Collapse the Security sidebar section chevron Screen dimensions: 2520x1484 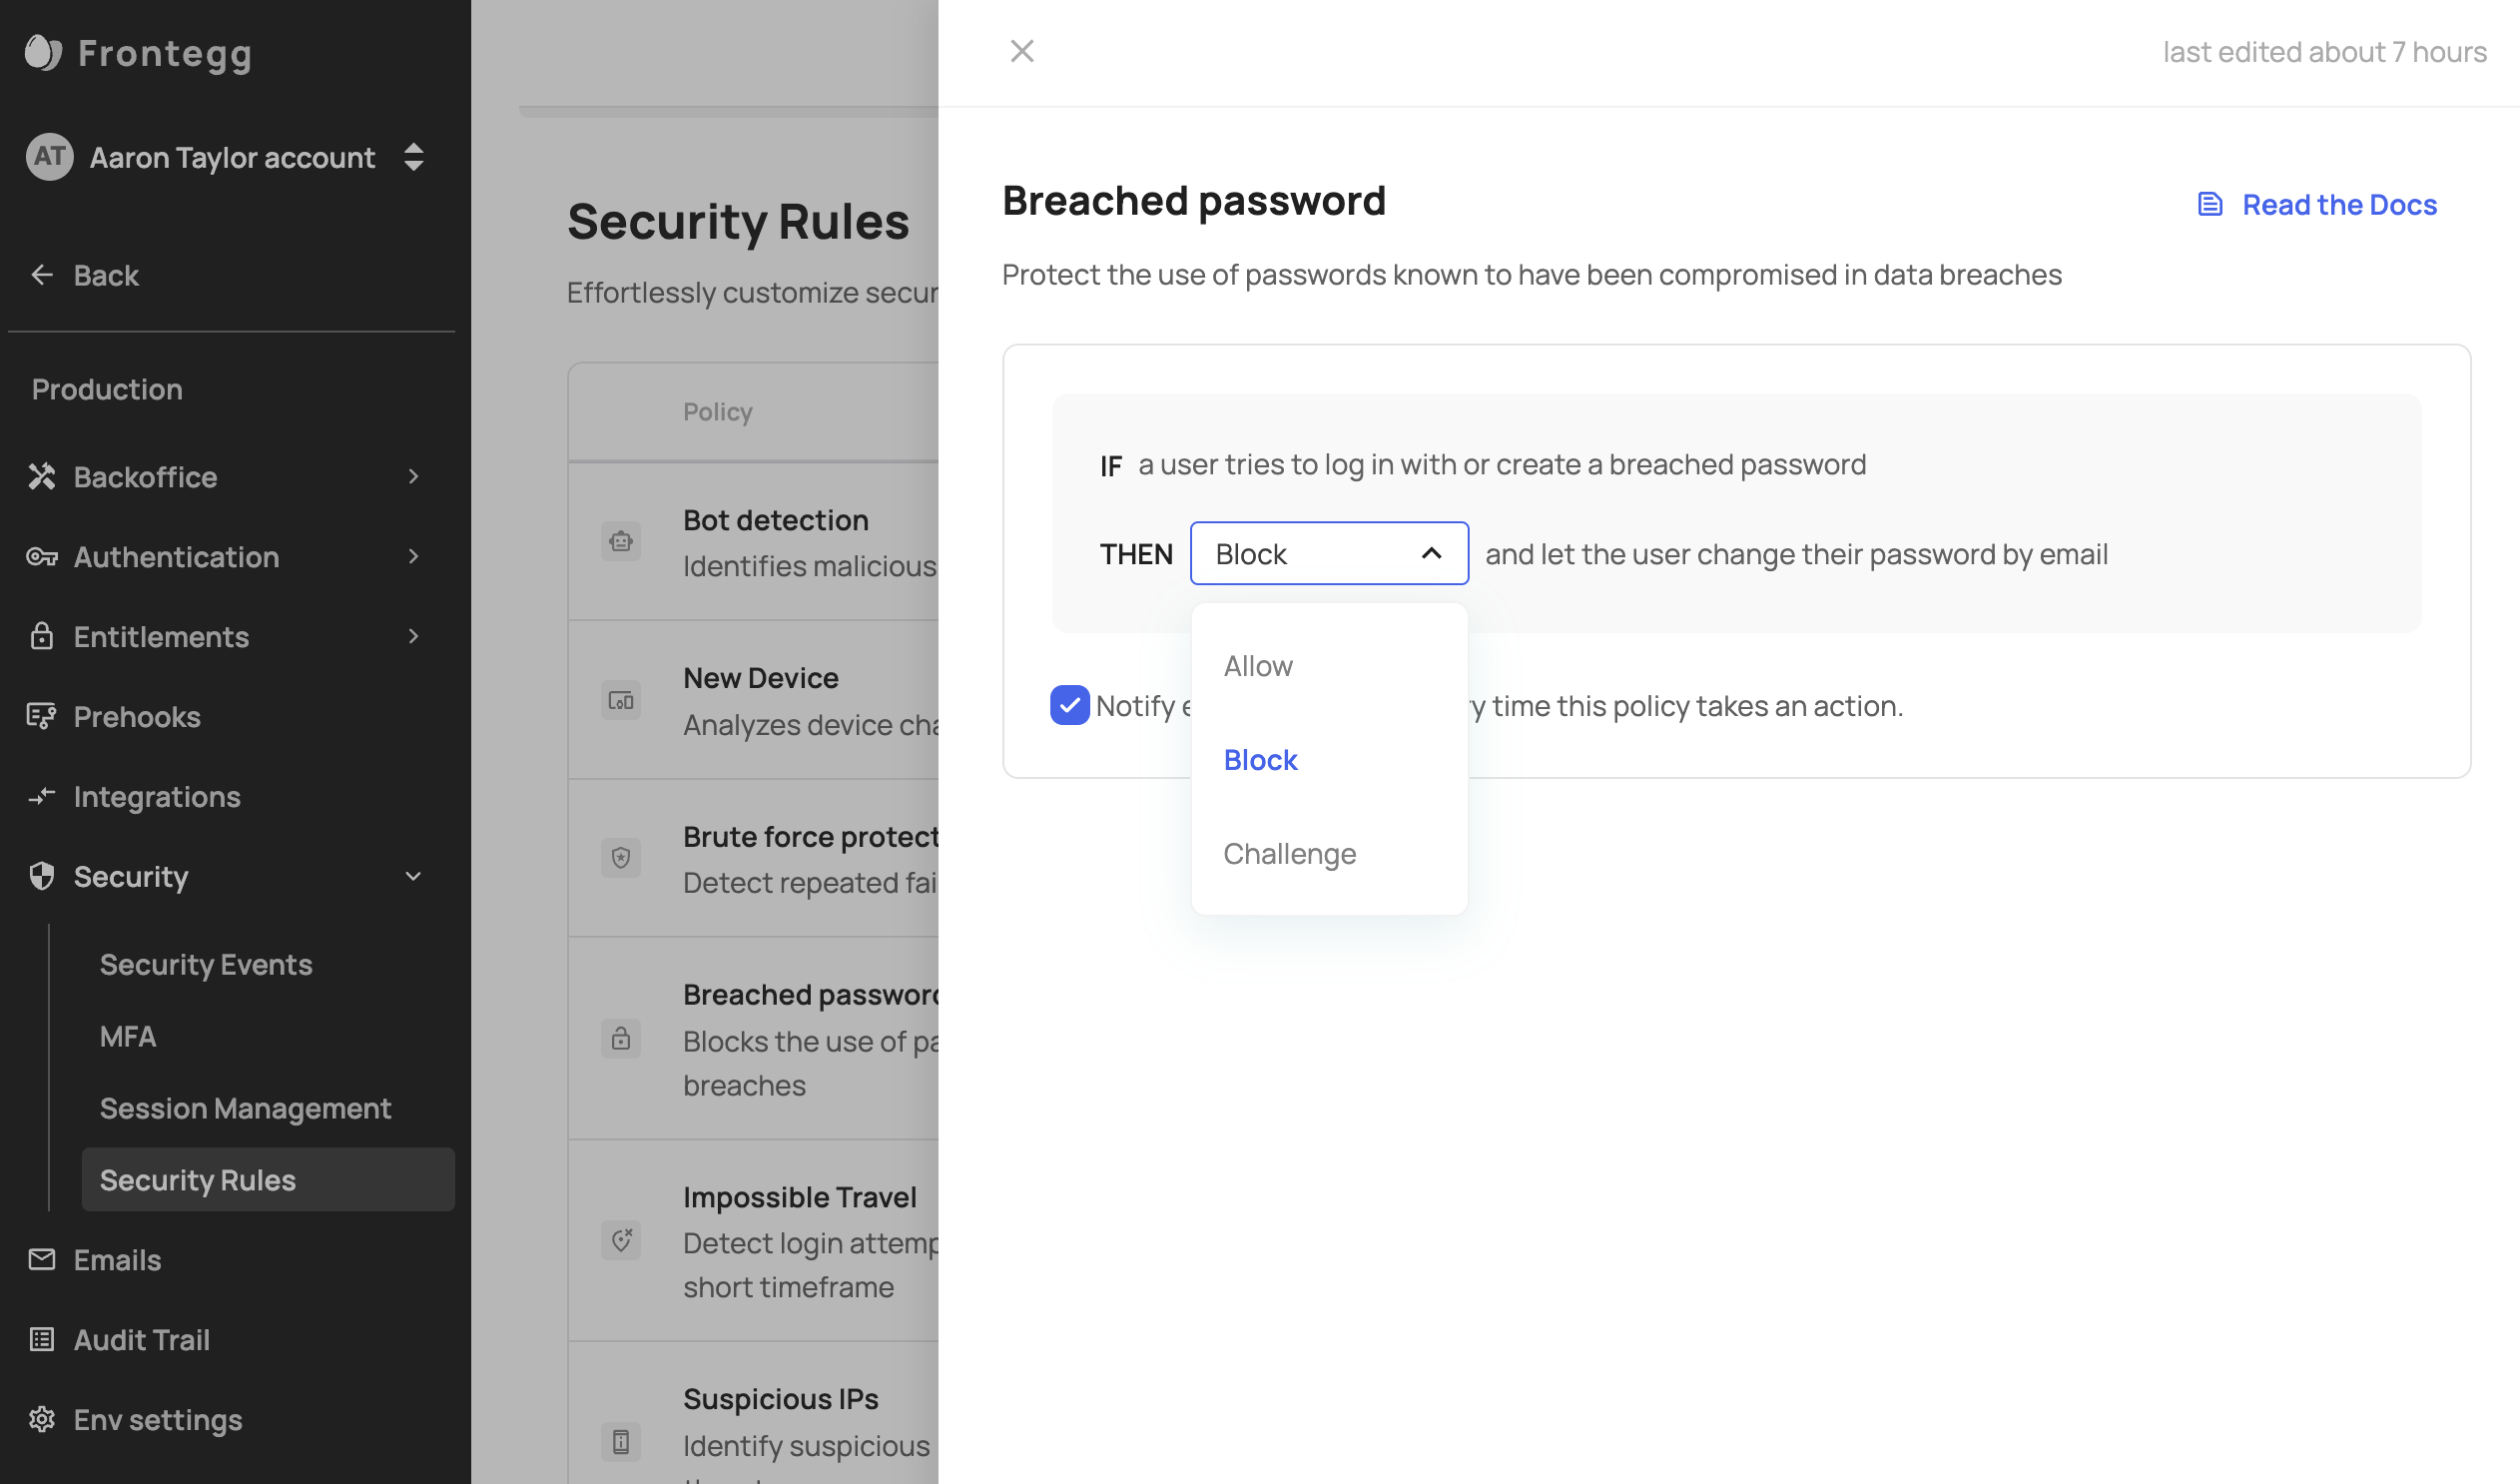tap(413, 876)
